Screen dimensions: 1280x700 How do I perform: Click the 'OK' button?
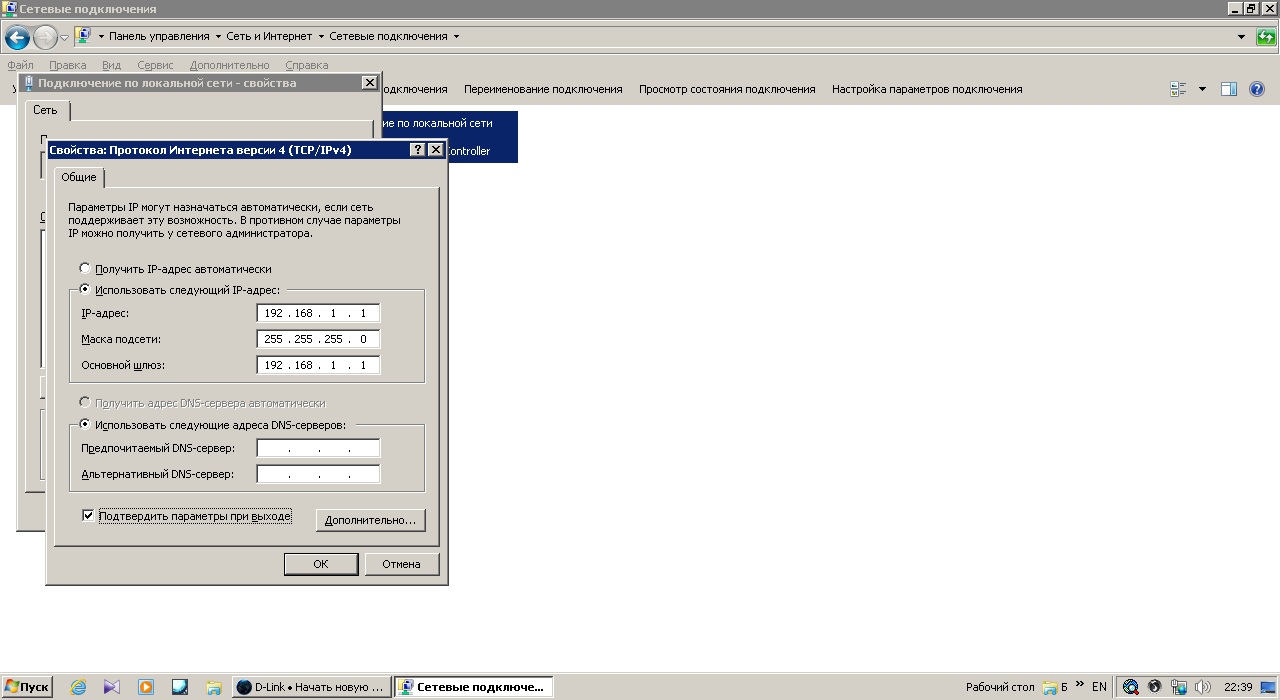pyautogui.click(x=320, y=564)
